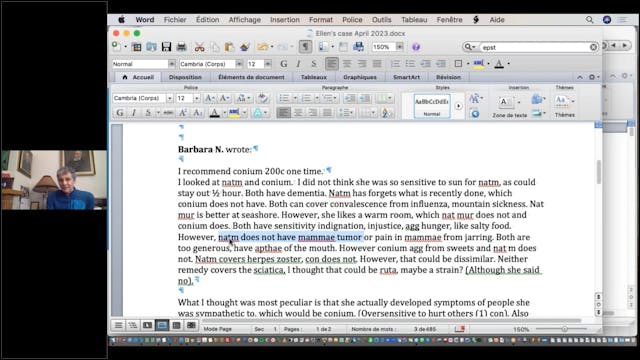Screen dimensions: 640x360
Task: Select the Normal style thumbnail
Action: (x=432, y=106)
